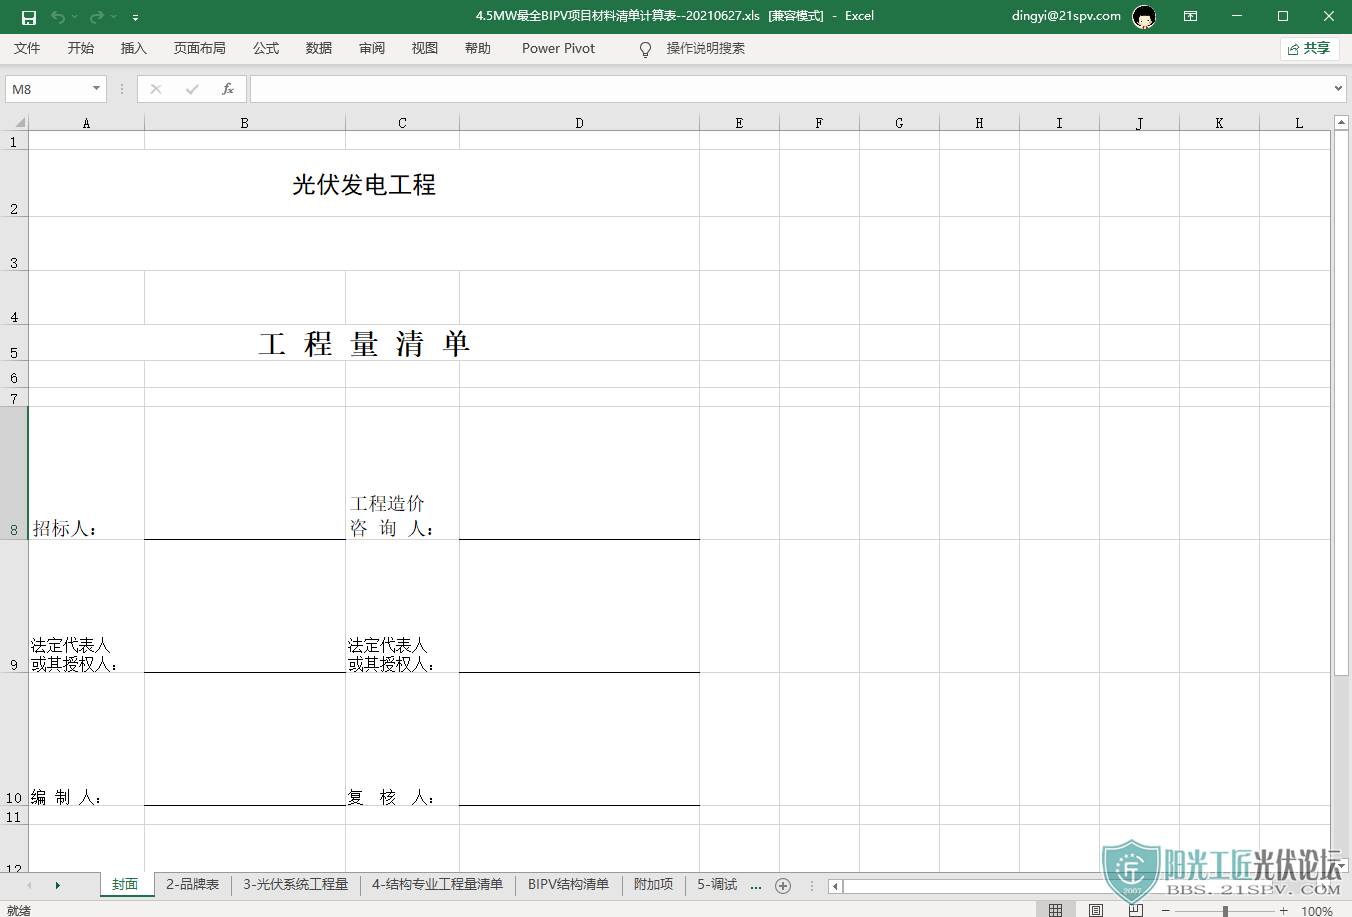Viewport: 1352px width, 917px height.
Task: Open the Power Pivot tab
Action: [558, 48]
